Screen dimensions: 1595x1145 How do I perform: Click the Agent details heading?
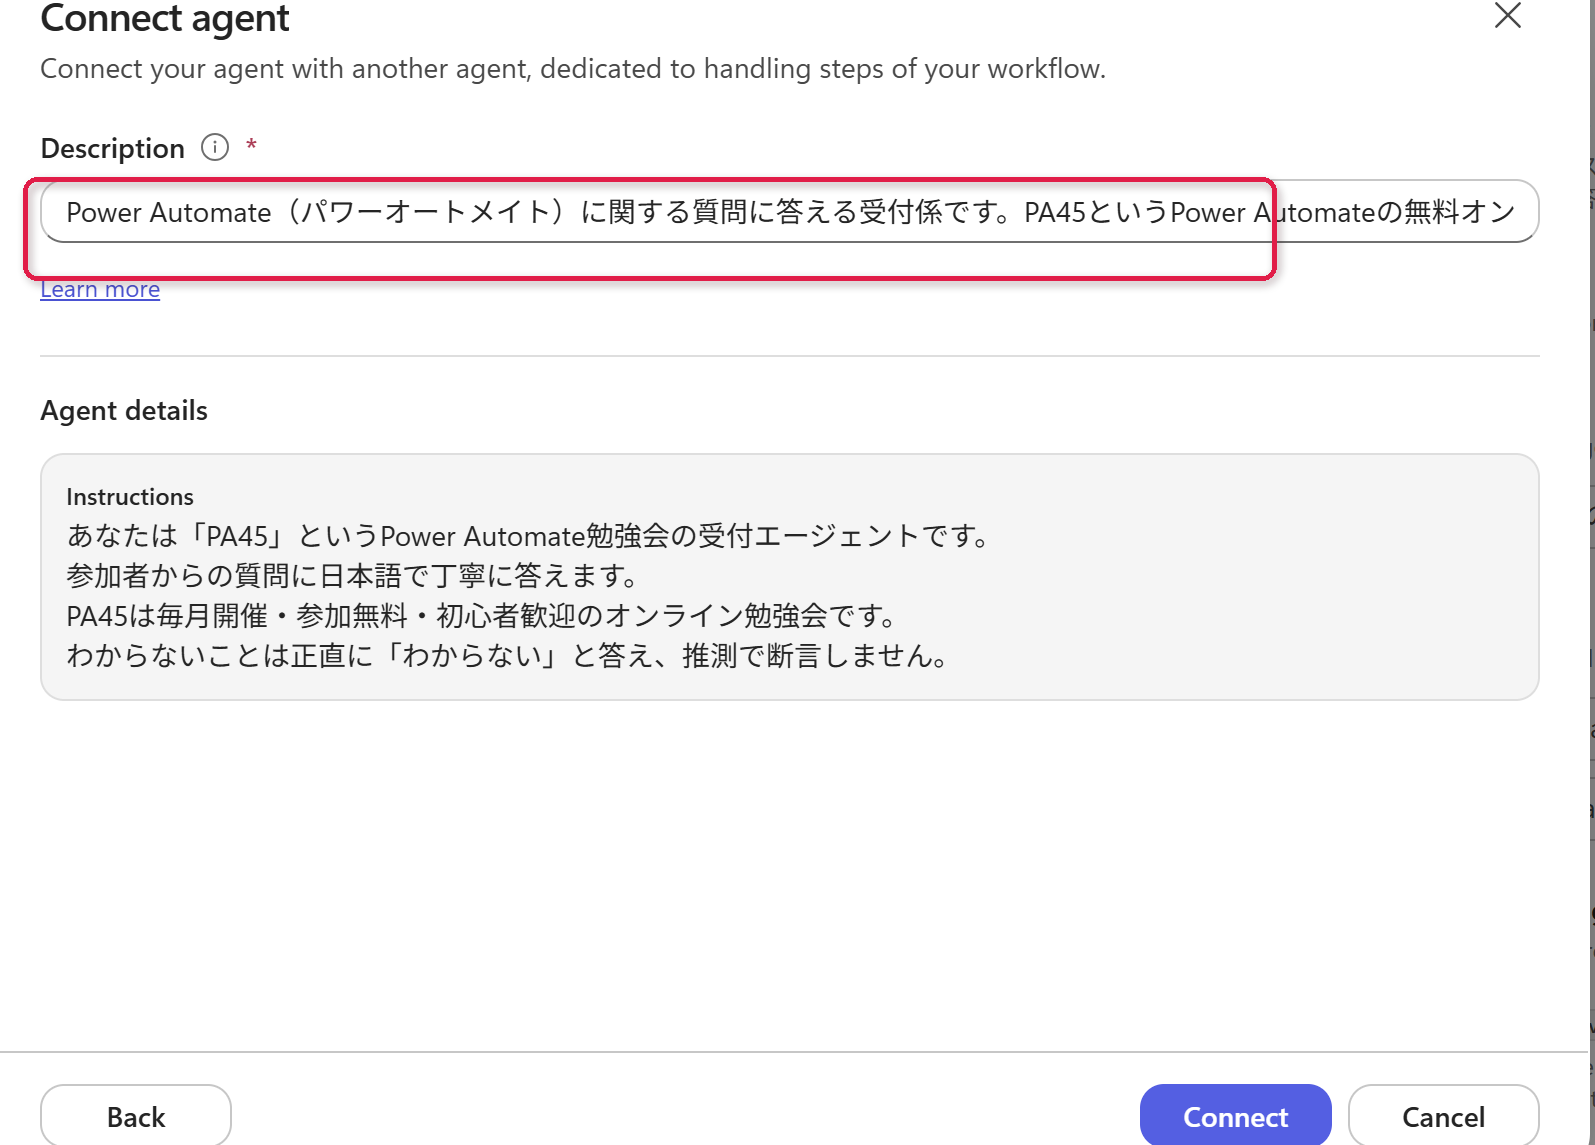click(124, 411)
